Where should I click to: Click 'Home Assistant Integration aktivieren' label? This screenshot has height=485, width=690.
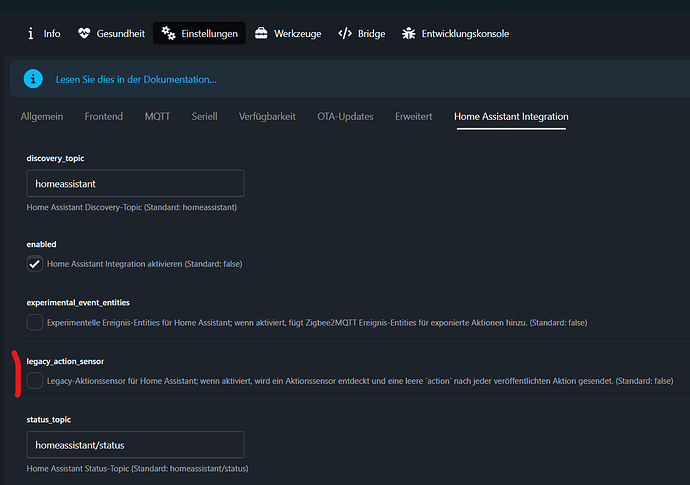point(145,264)
